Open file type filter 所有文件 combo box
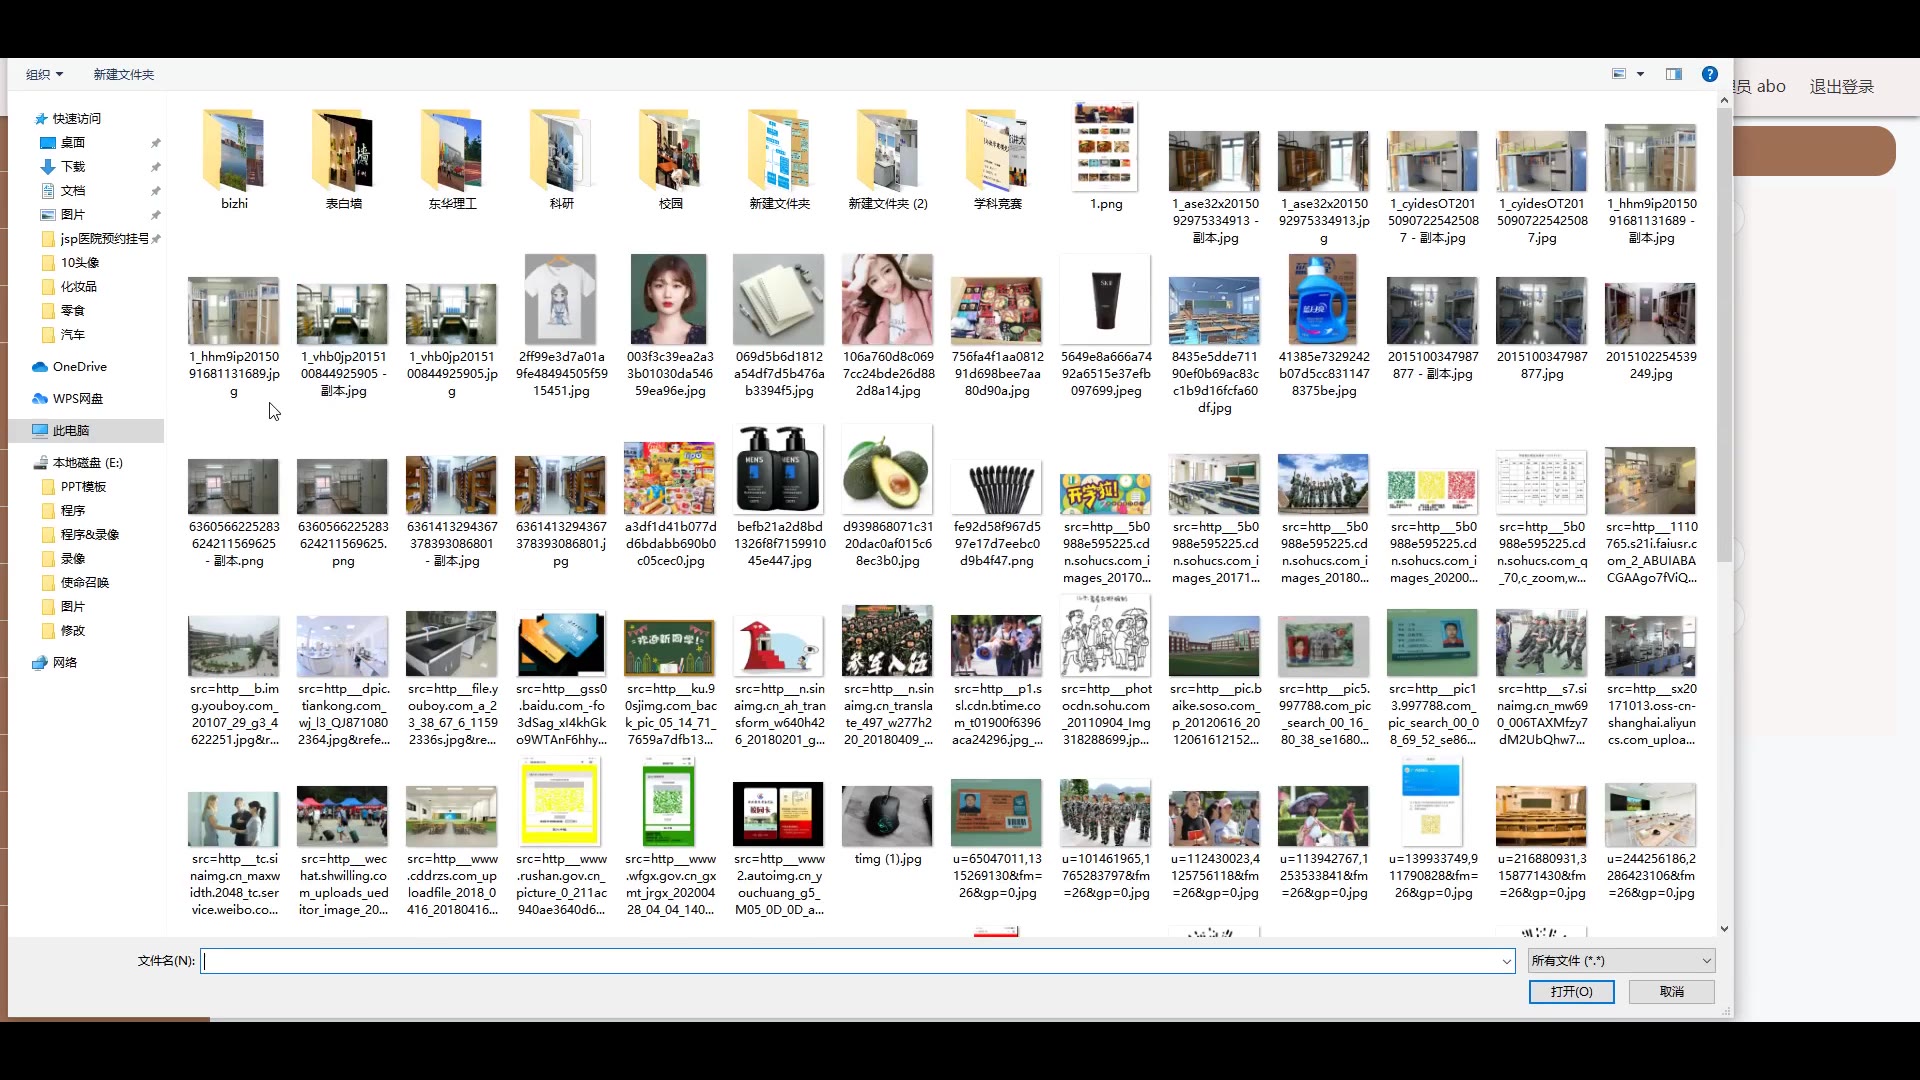This screenshot has width=1920, height=1080. pos(1621,961)
